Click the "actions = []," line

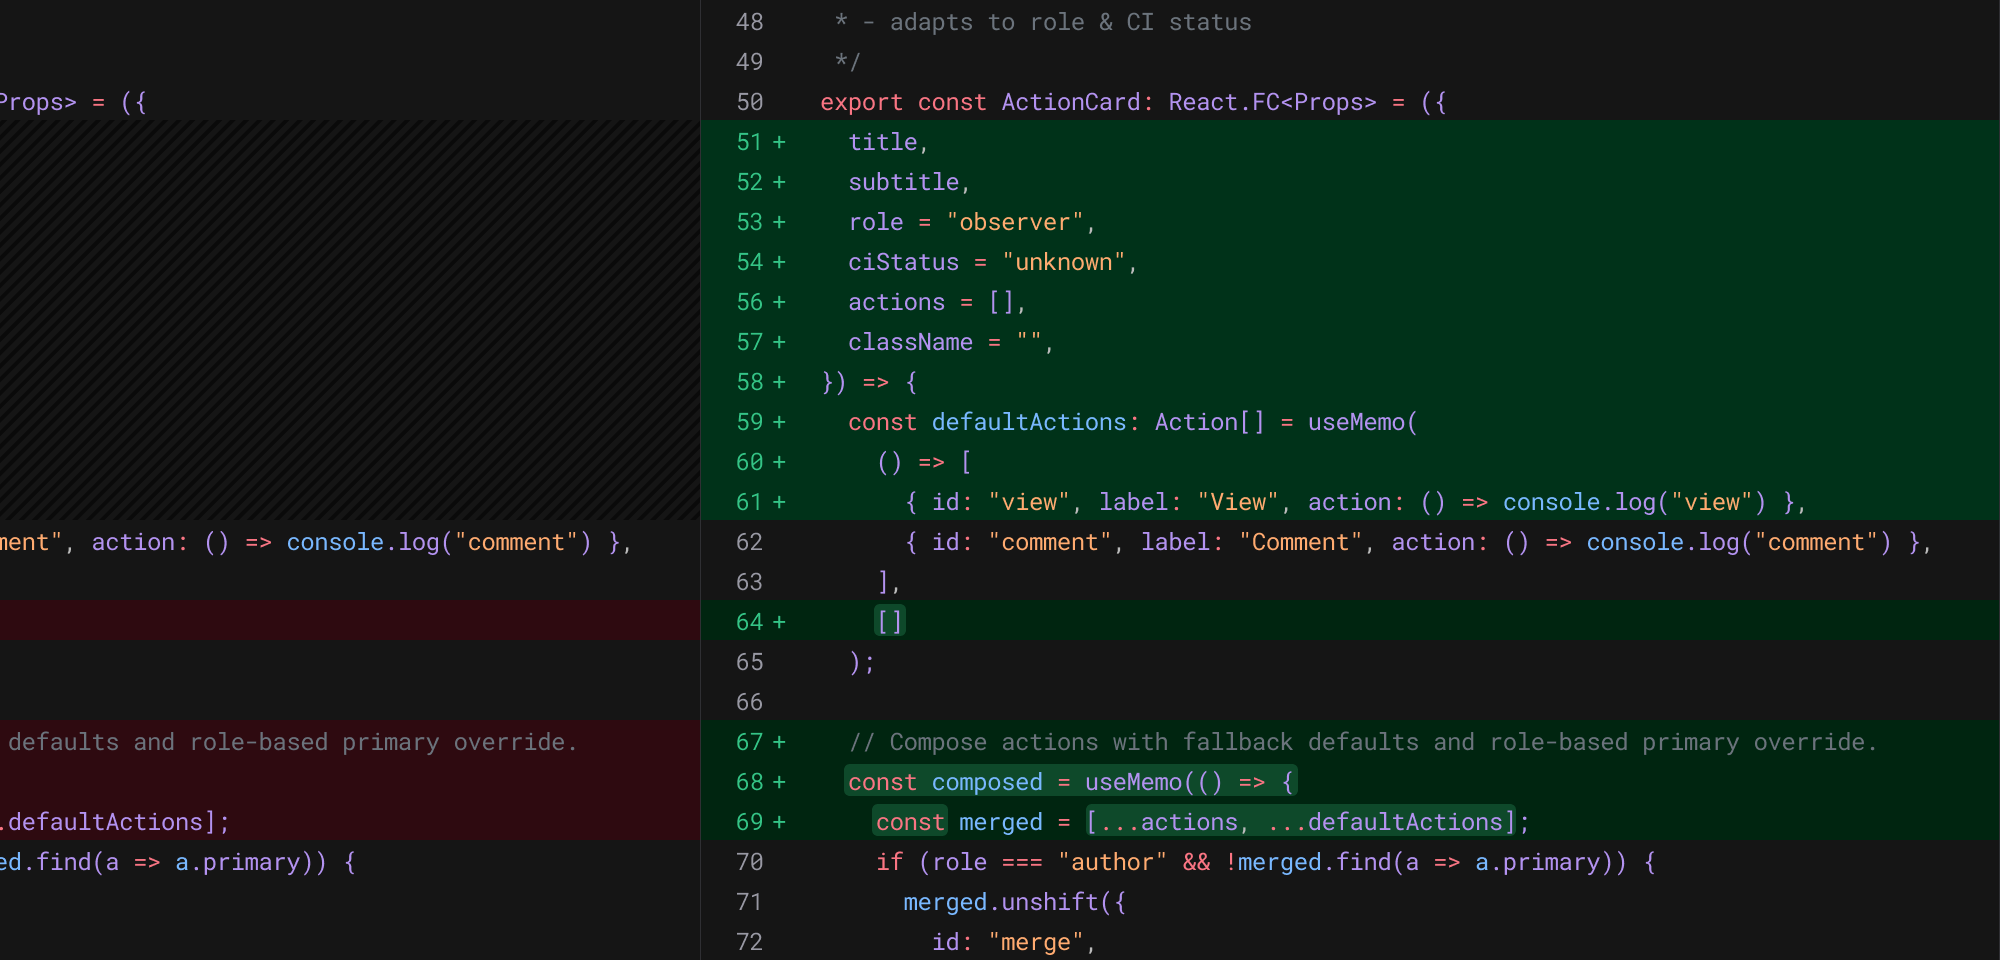coord(937,302)
